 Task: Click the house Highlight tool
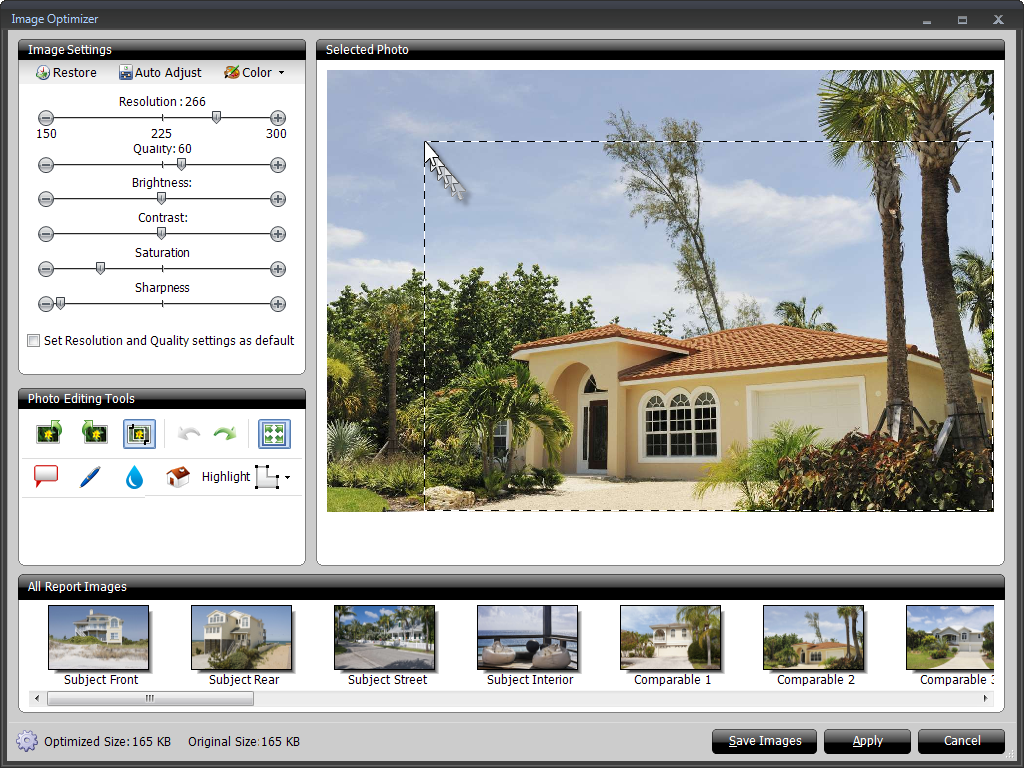[178, 477]
